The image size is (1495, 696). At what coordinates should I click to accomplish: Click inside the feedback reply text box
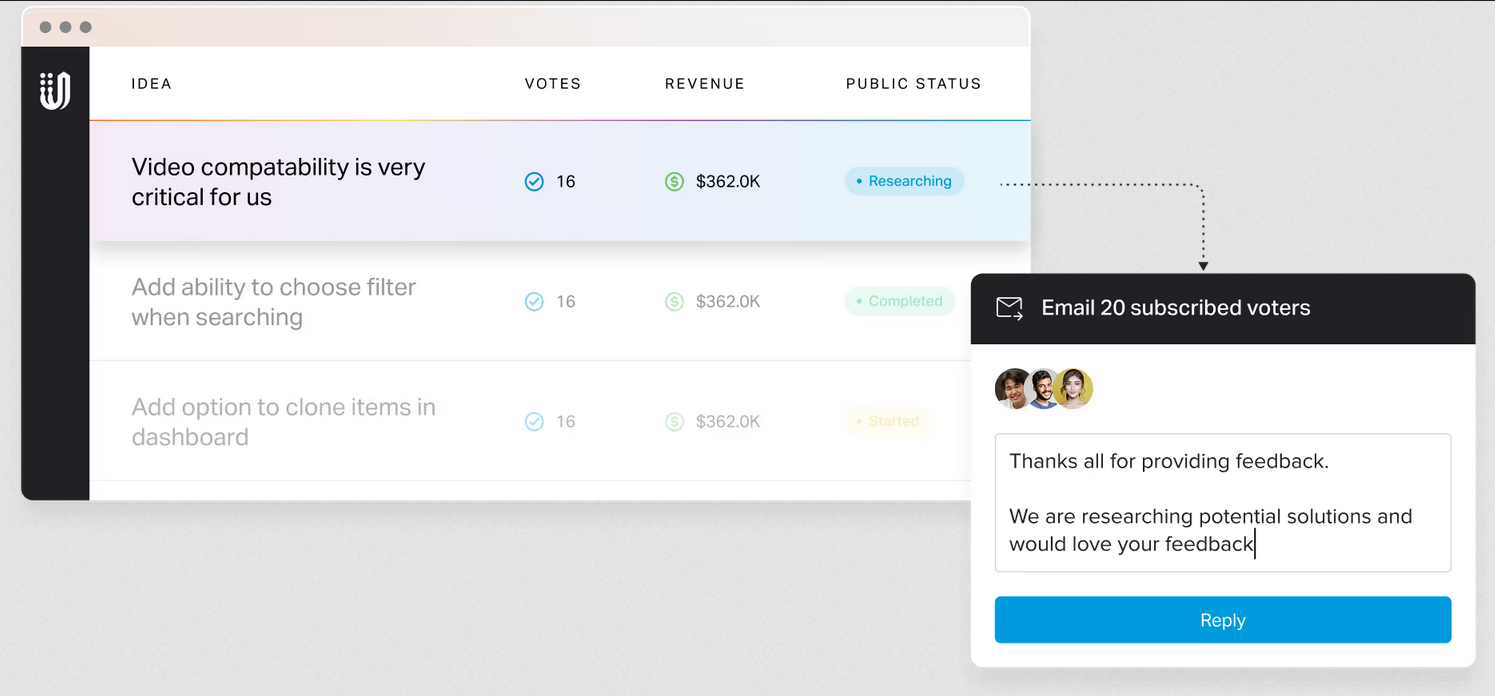coord(1222,502)
